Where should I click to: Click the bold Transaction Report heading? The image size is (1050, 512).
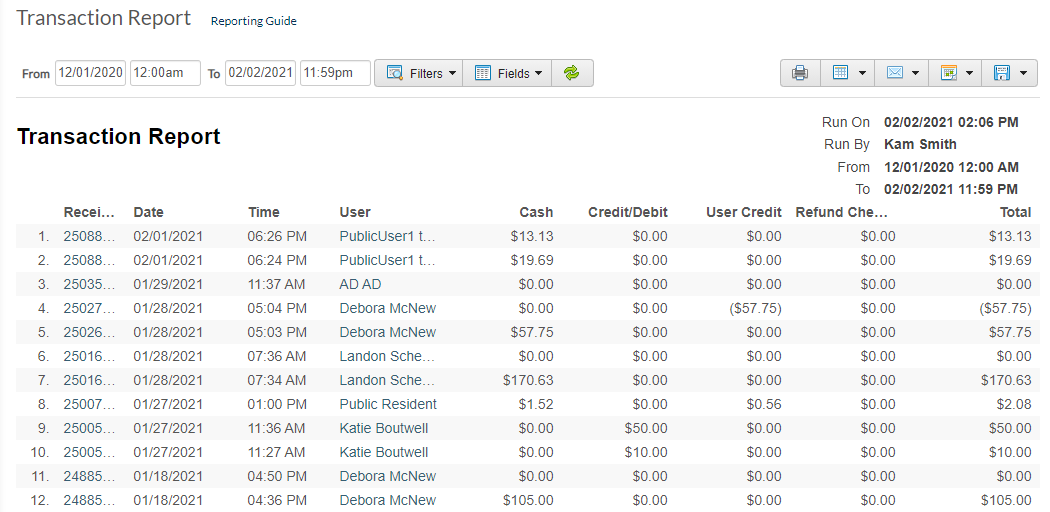tap(119, 137)
